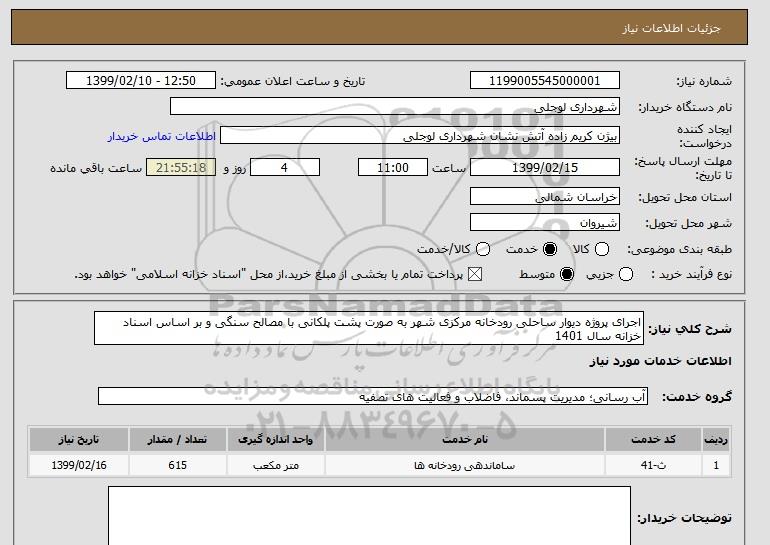Image resolution: width=770 pixels, height=545 pixels.
Task: Click the remaining days field showing 4
Action: [x=285, y=167]
